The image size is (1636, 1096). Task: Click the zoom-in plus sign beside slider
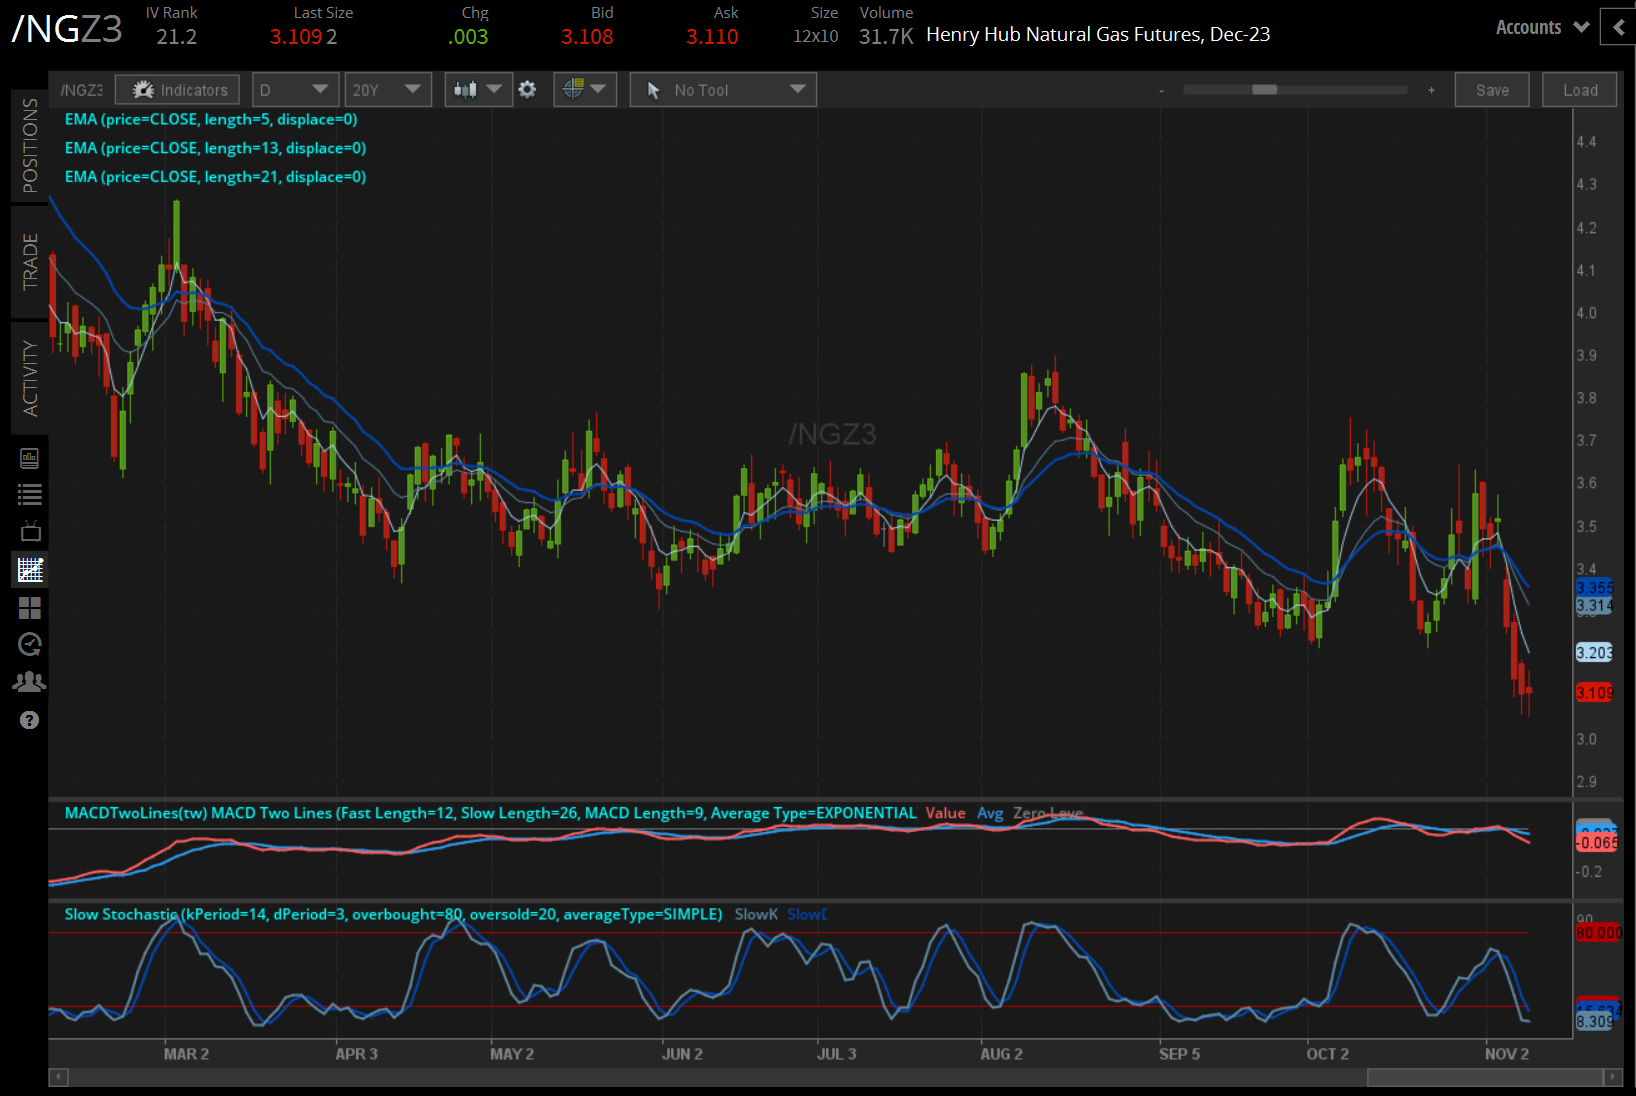[1431, 90]
